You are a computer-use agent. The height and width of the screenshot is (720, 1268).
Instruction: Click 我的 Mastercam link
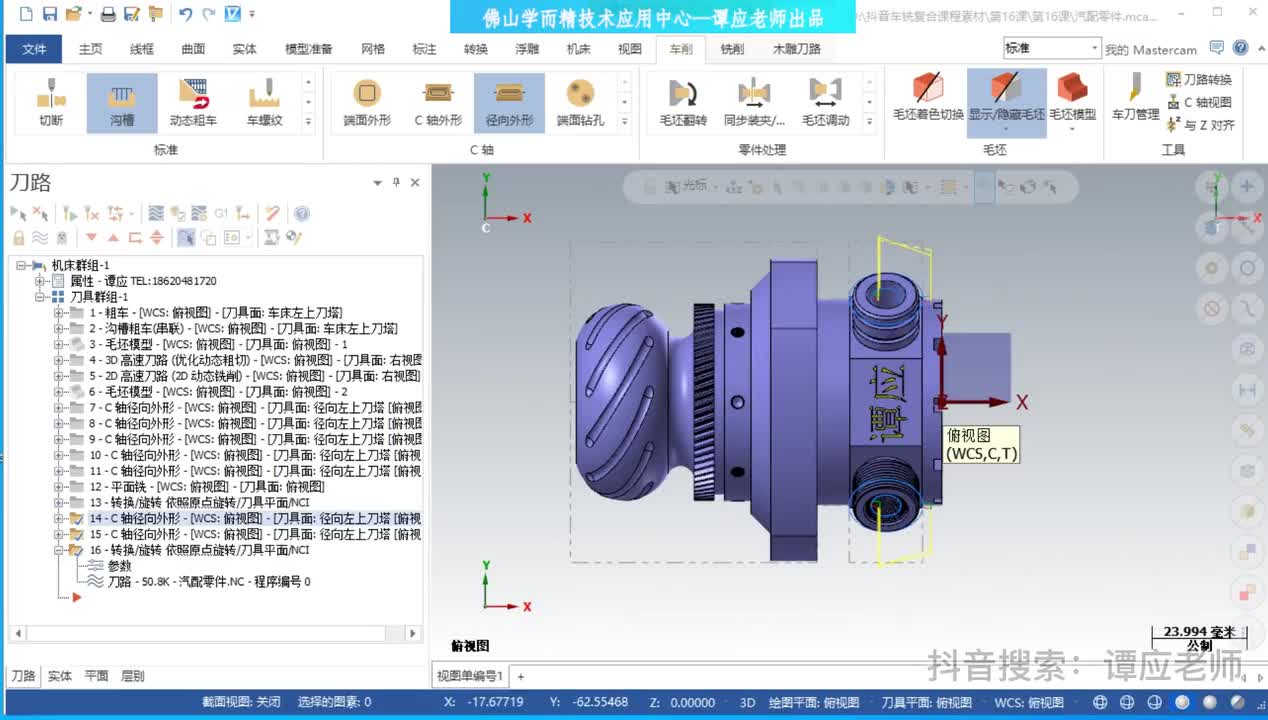point(1151,49)
